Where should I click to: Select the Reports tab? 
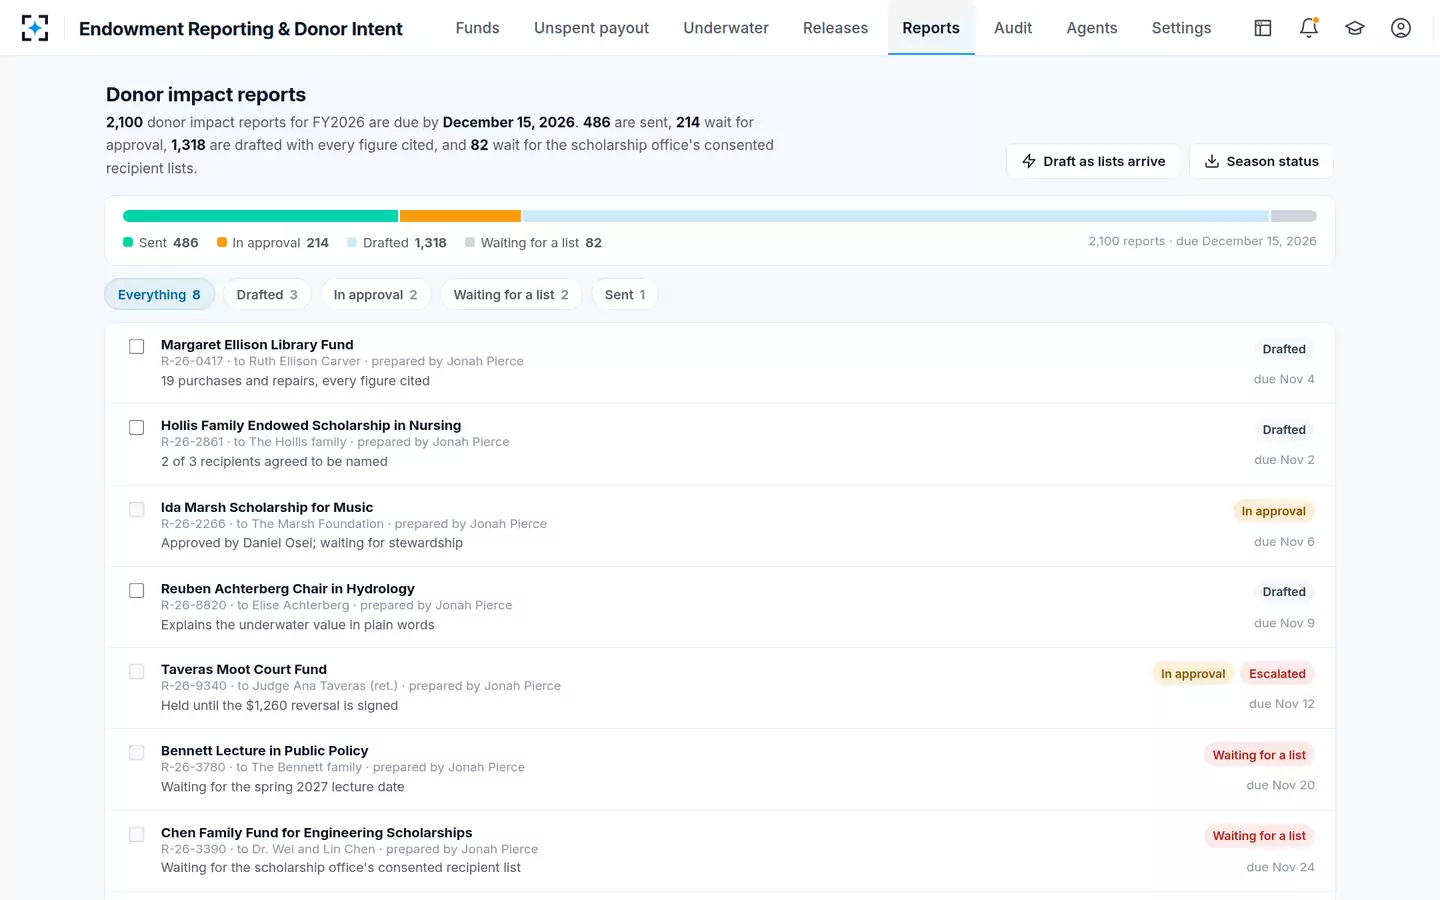[x=931, y=28]
